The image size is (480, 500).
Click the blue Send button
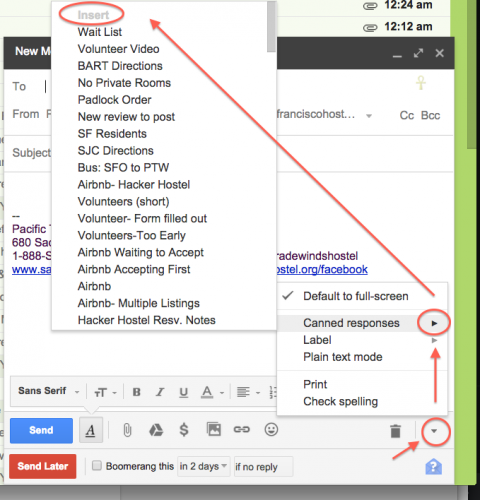click(x=41, y=430)
